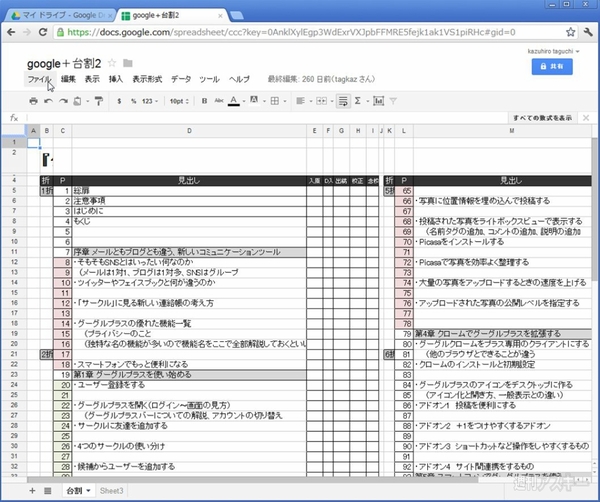Click the formula bar input field
The image size is (600, 502).
coord(268,118)
